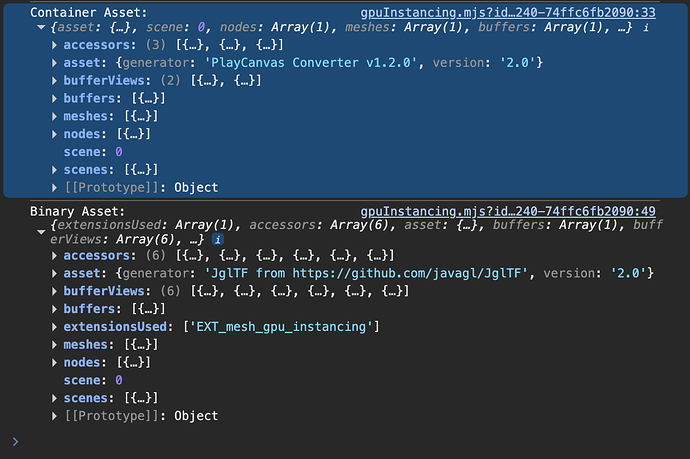Open gpuInstancing.mjs source link ending :49

click(x=507, y=211)
